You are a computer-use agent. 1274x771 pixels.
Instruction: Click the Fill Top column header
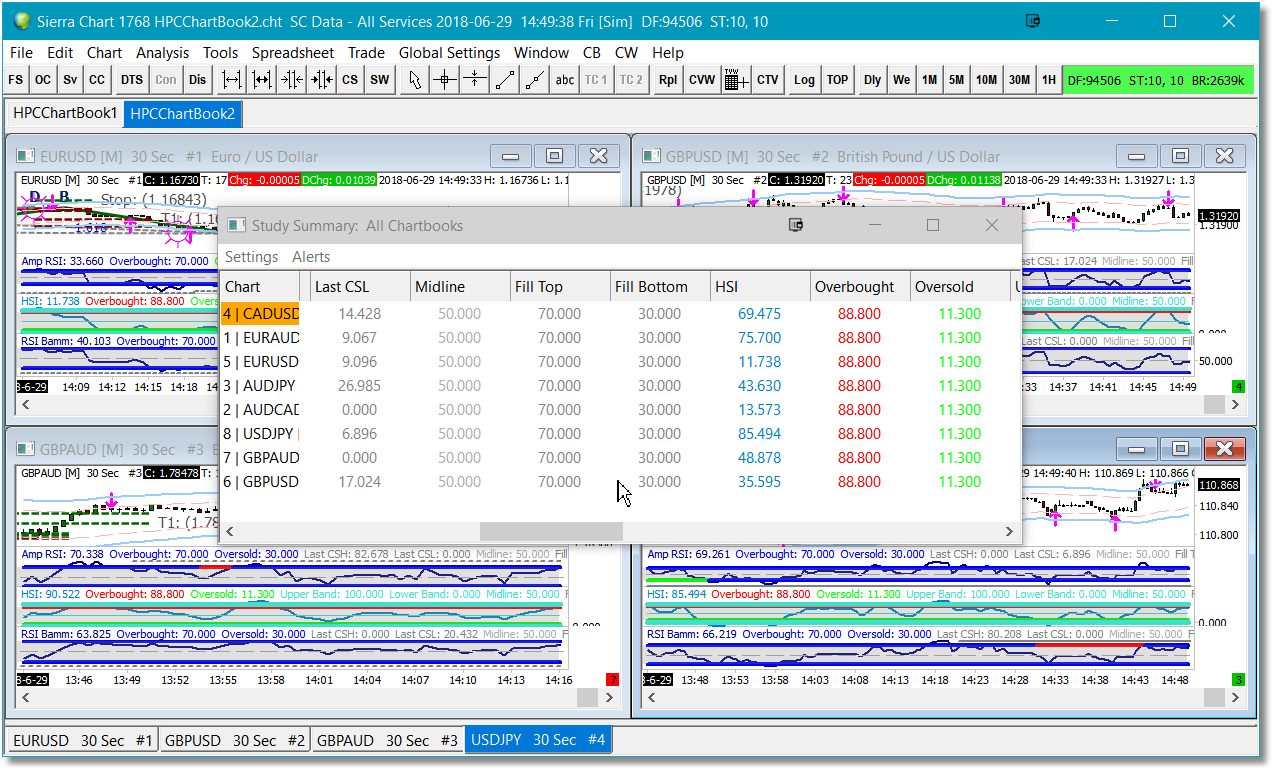point(561,287)
